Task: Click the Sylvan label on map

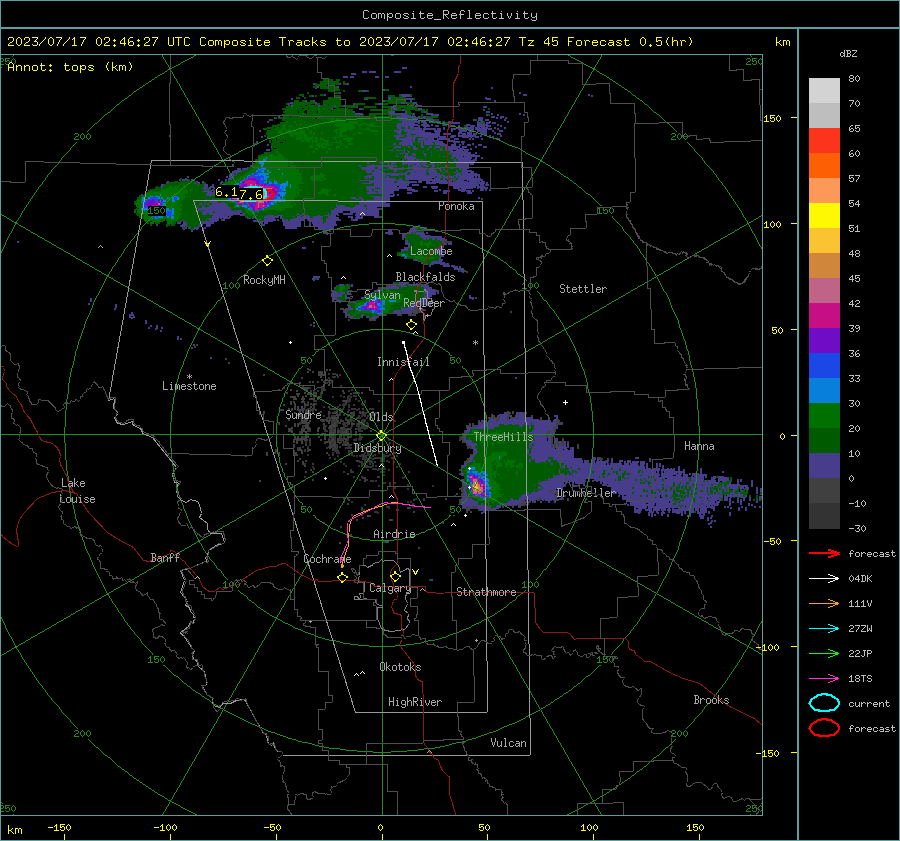Action: pyautogui.click(x=382, y=296)
